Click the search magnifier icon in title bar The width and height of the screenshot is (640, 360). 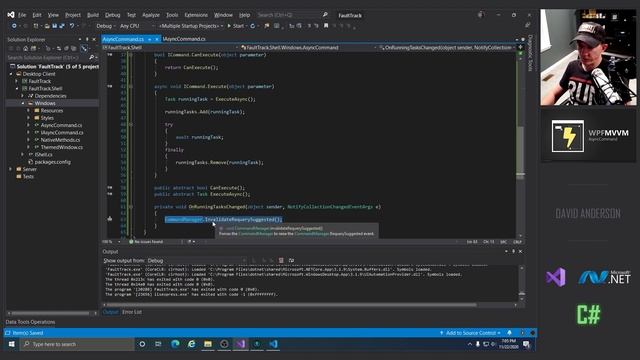(x=325, y=15)
